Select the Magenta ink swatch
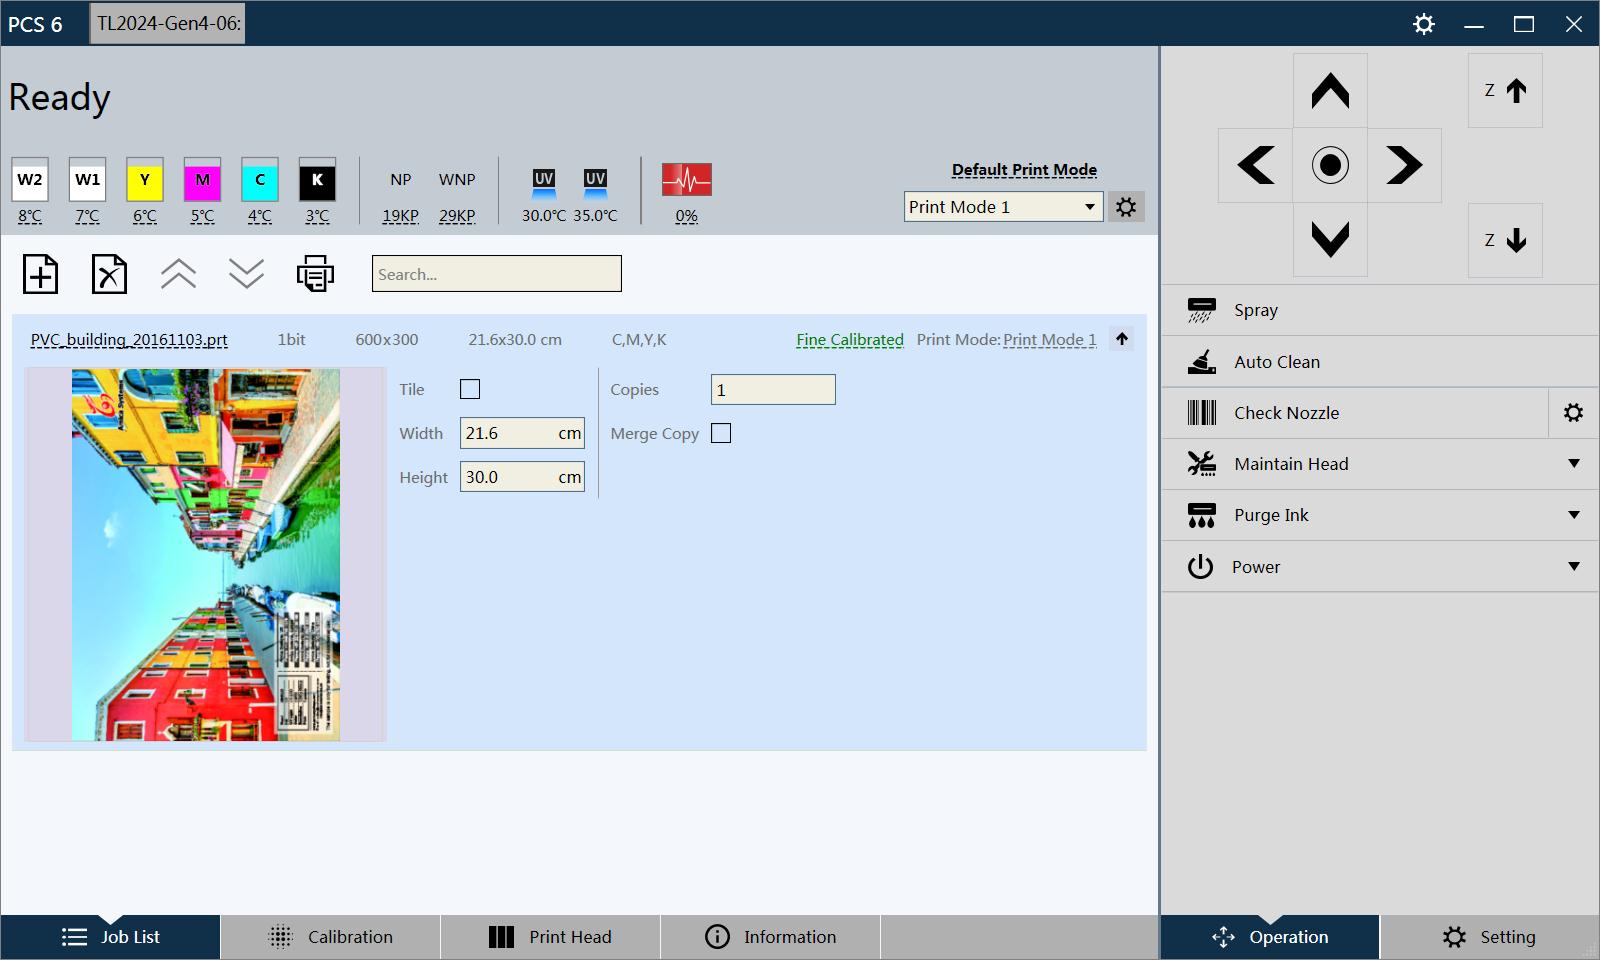Image resolution: width=1600 pixels, height=960 pixels. coord(202,181)
